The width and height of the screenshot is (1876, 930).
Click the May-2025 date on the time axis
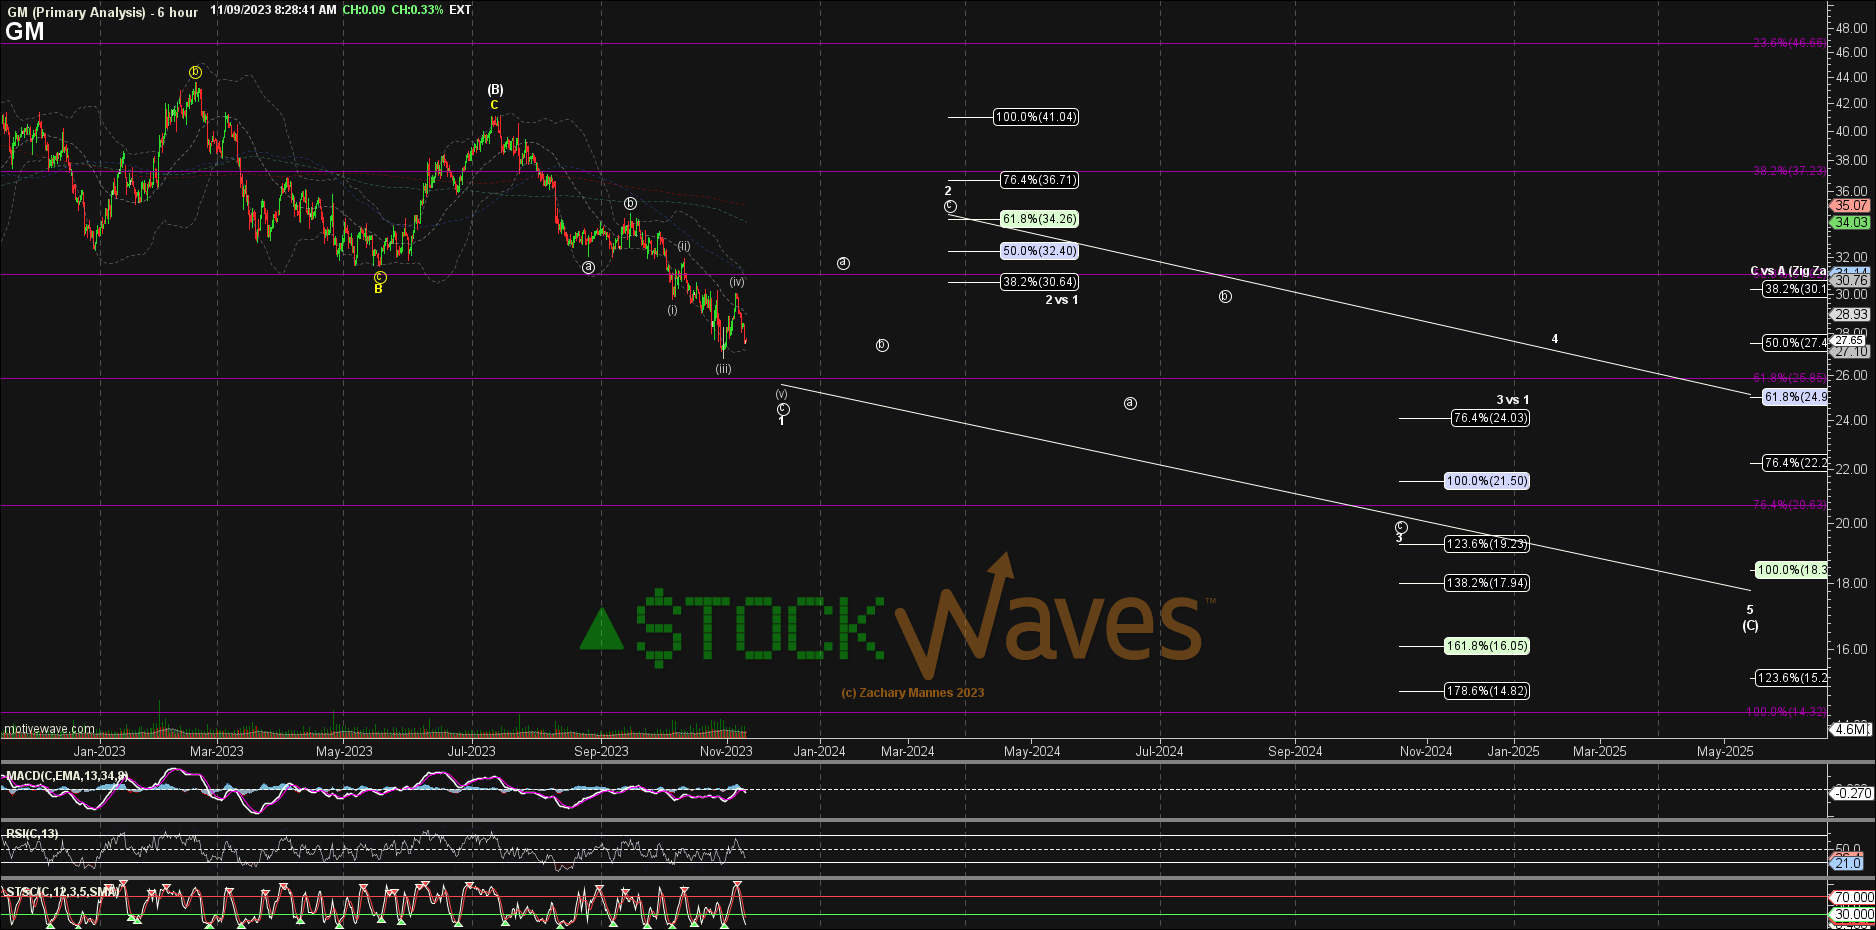tap(1725, 751)
